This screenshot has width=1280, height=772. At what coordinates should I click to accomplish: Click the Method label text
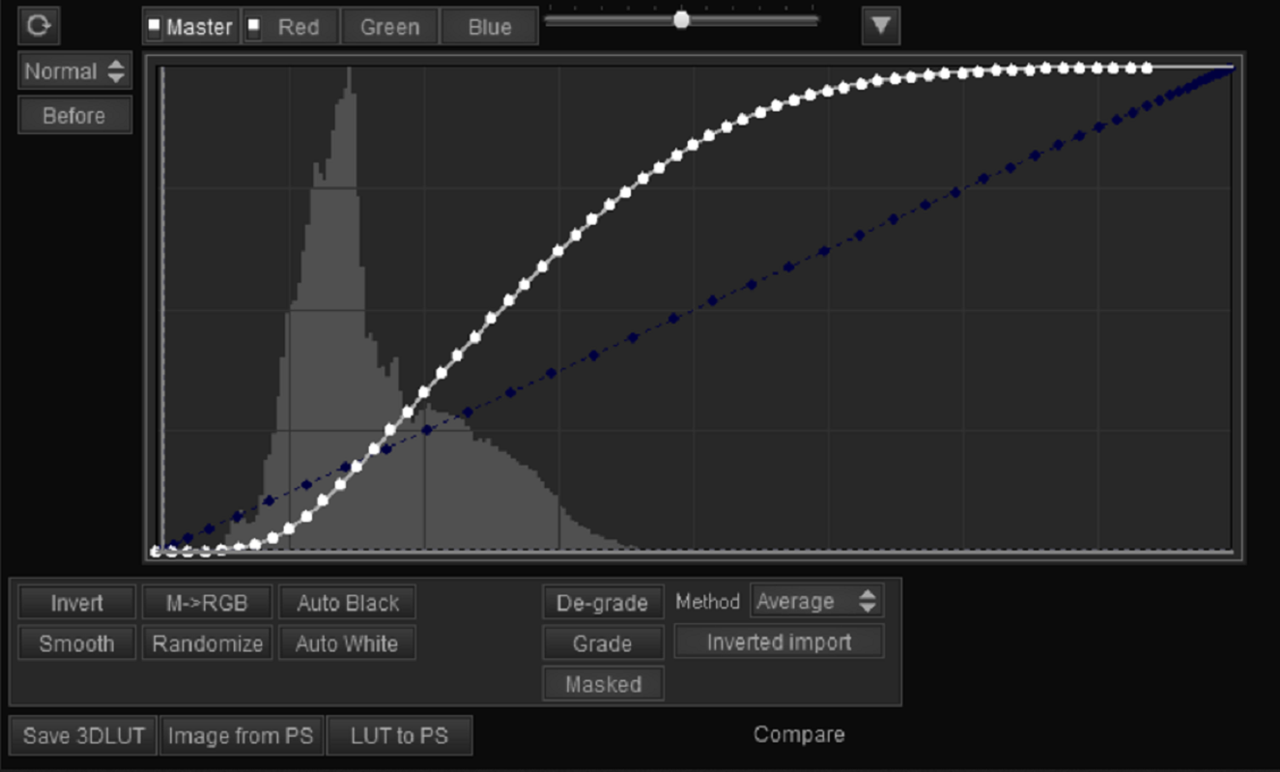707,602
